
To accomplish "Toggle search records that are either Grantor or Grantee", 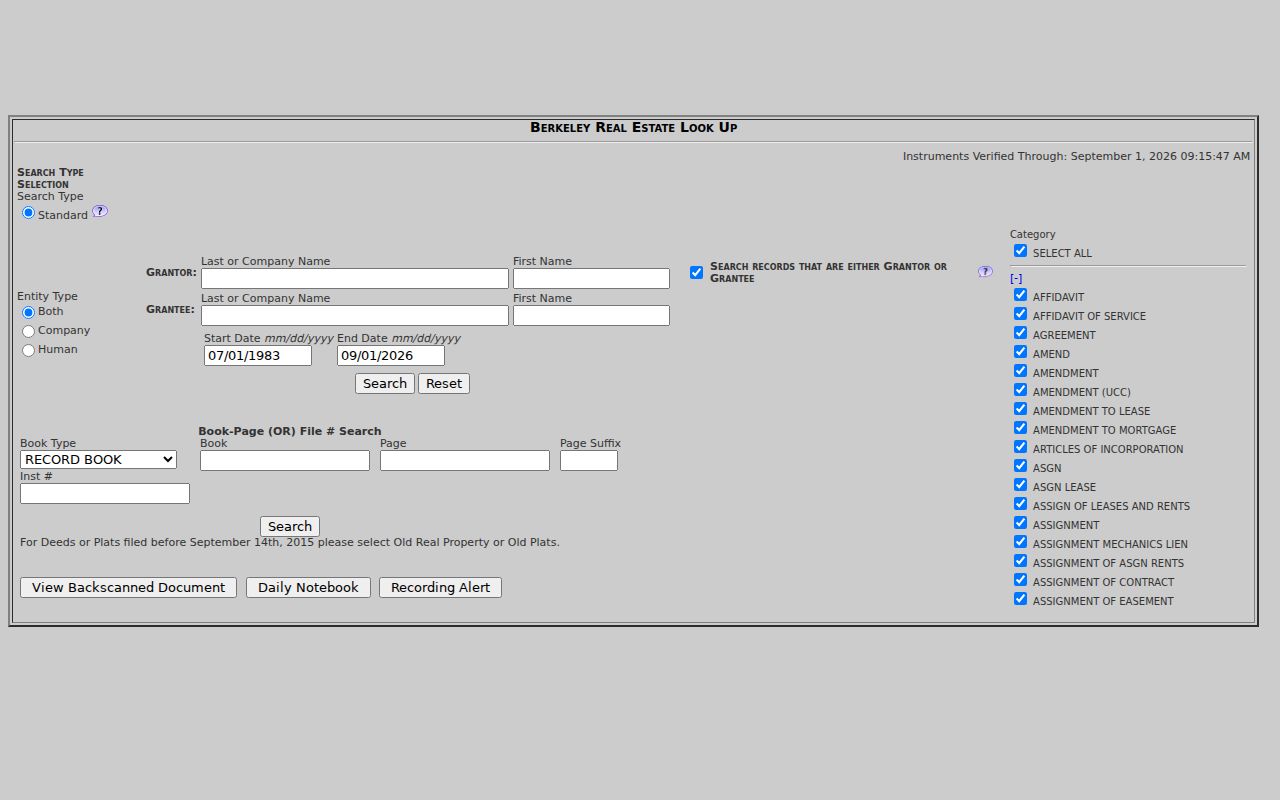I will (x=696, y=272).
